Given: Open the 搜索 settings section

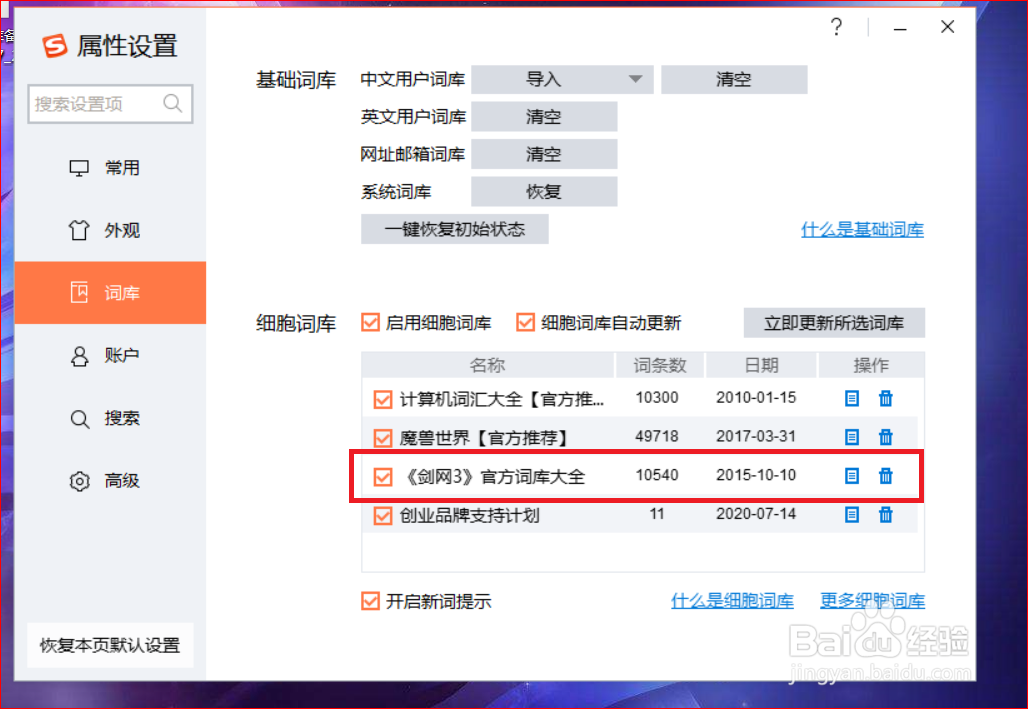Looking at the screenshot, I should coord(110,418).
